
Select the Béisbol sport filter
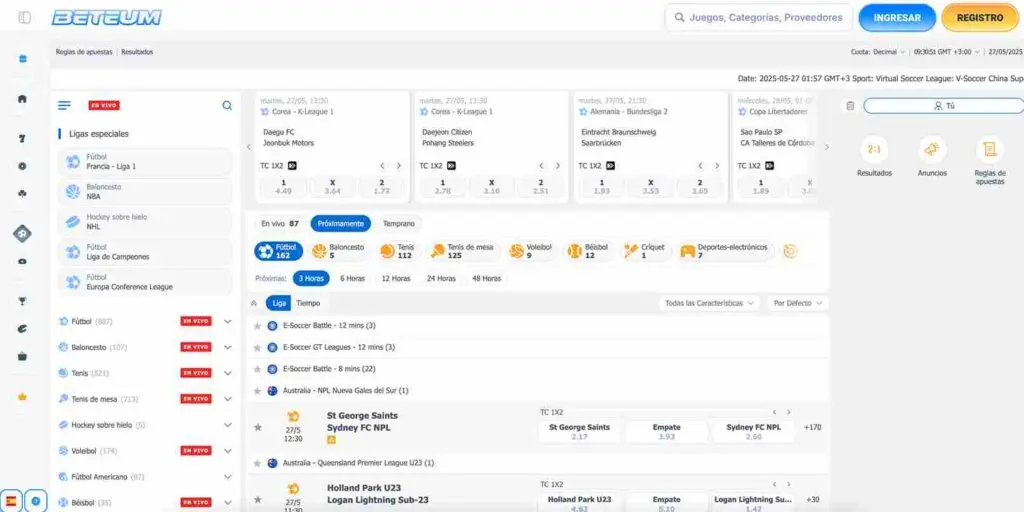tap(590, 251)
